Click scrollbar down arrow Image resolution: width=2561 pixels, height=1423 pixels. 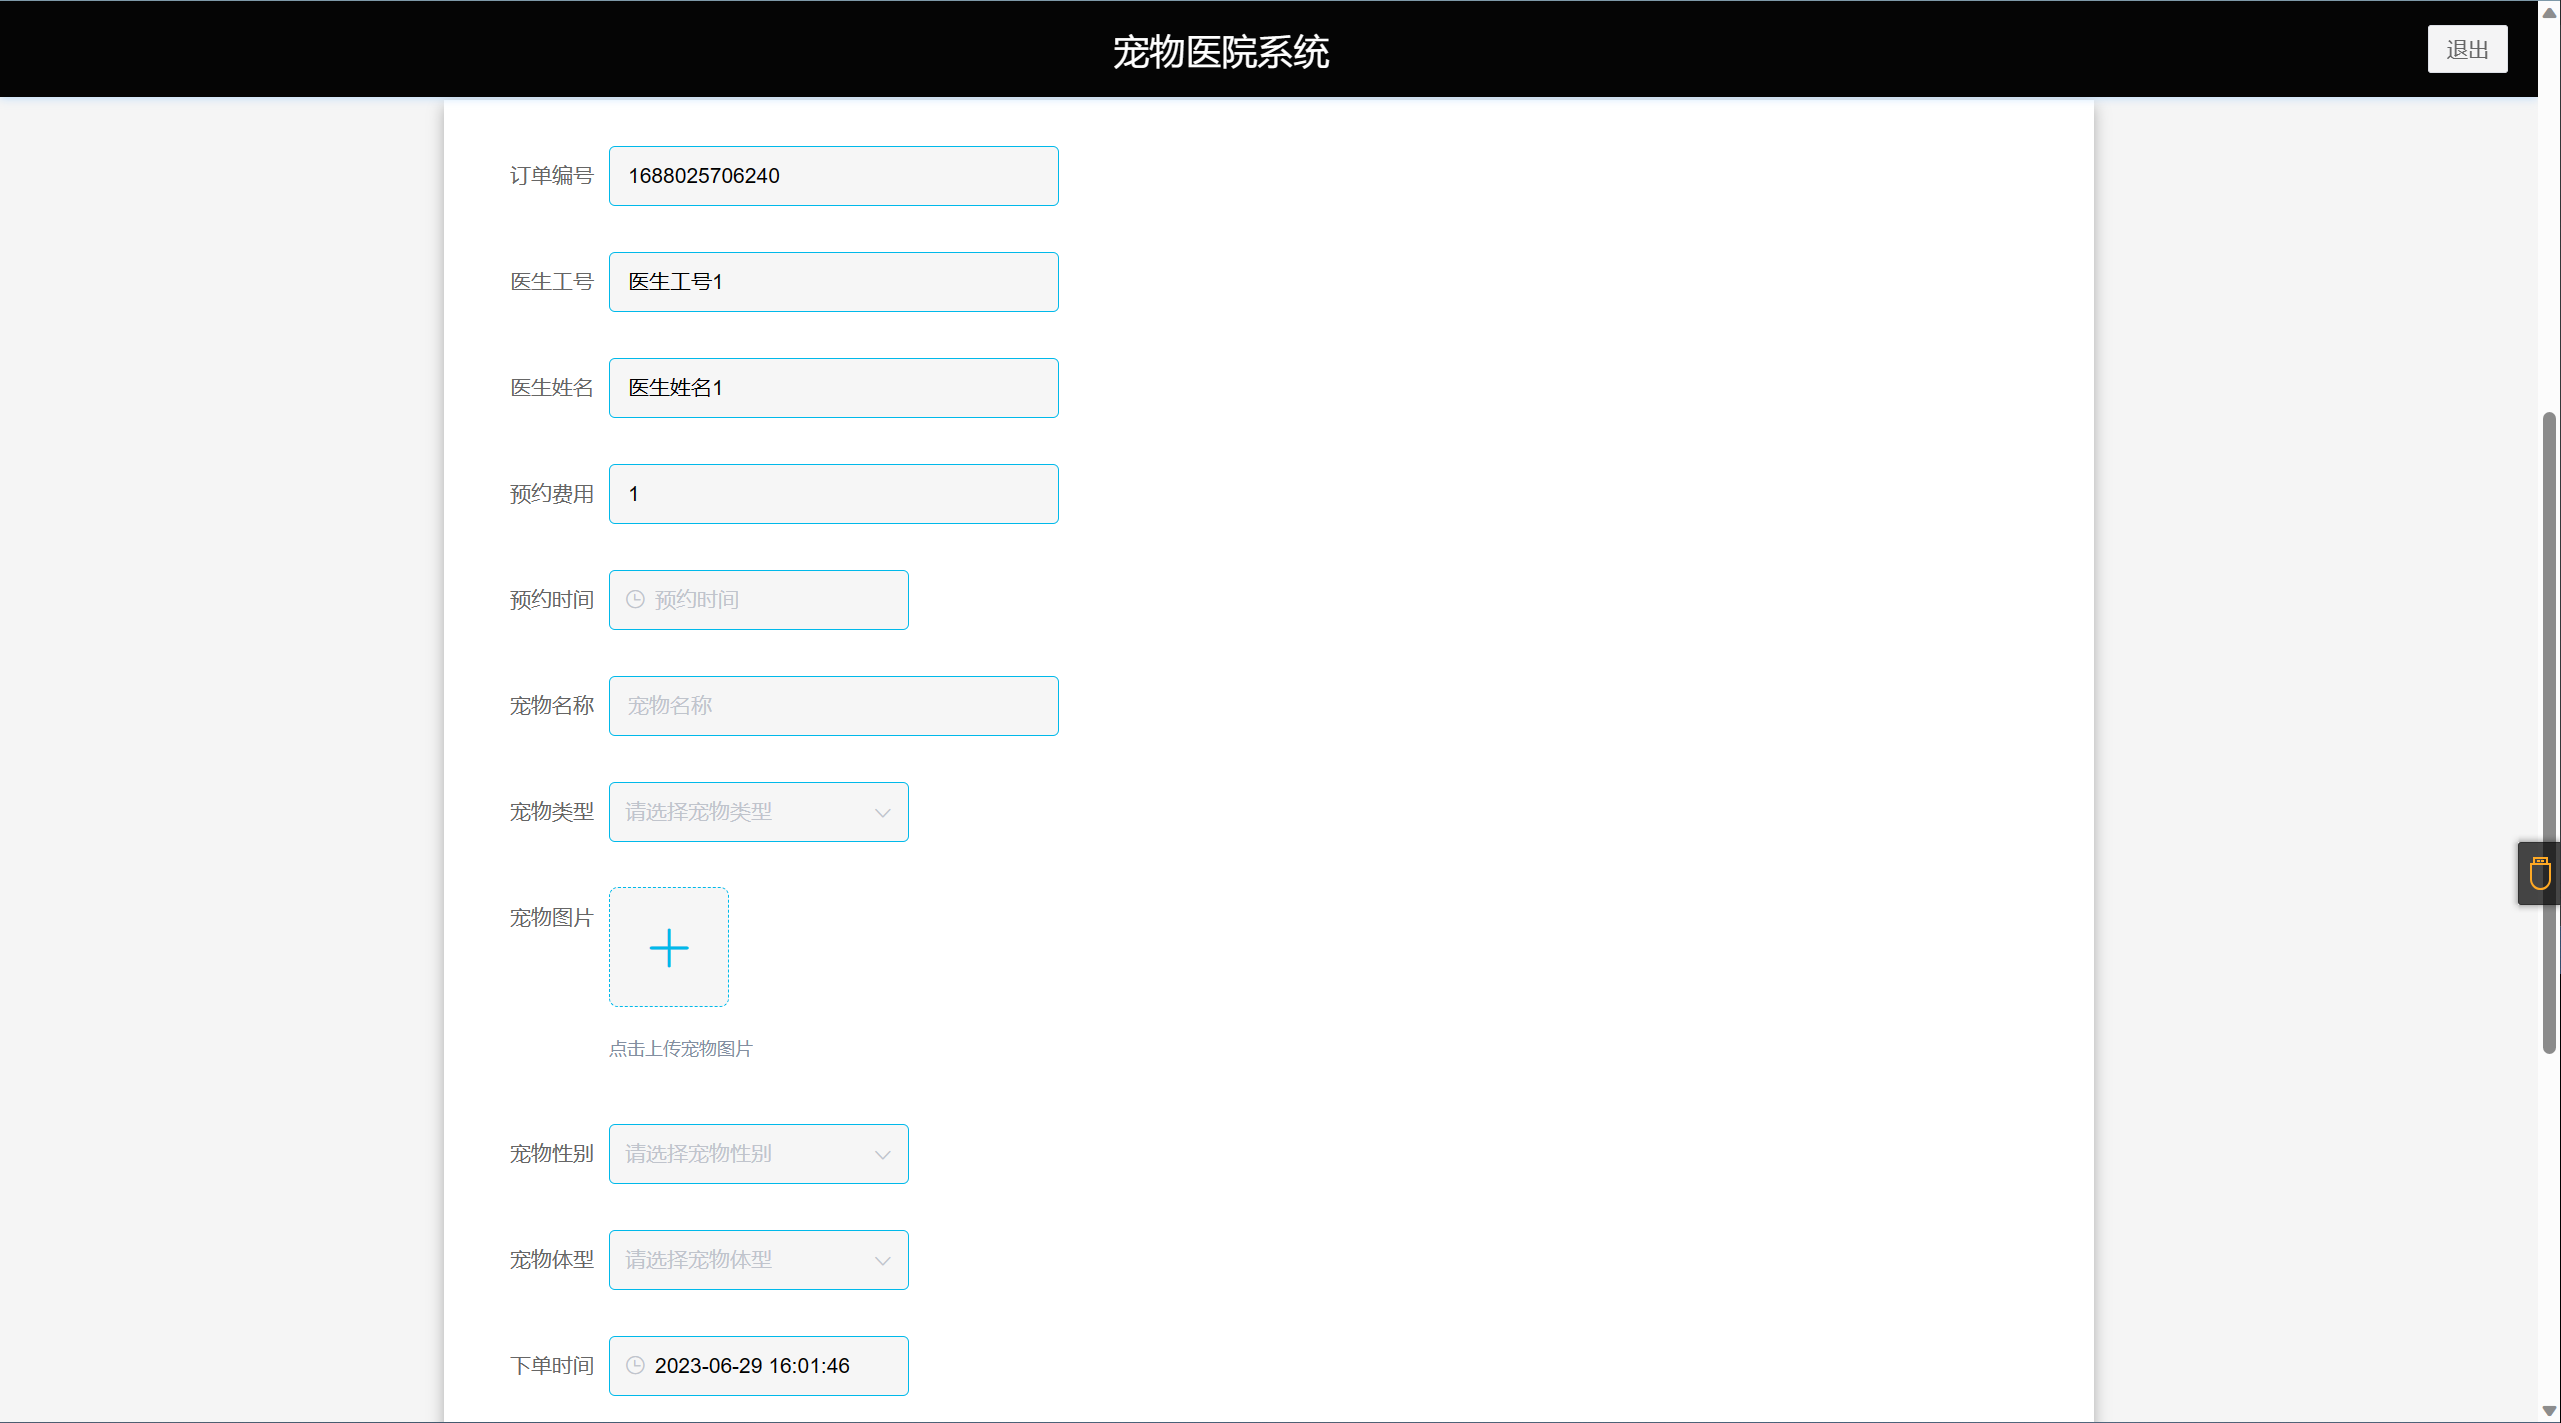2549,1410
